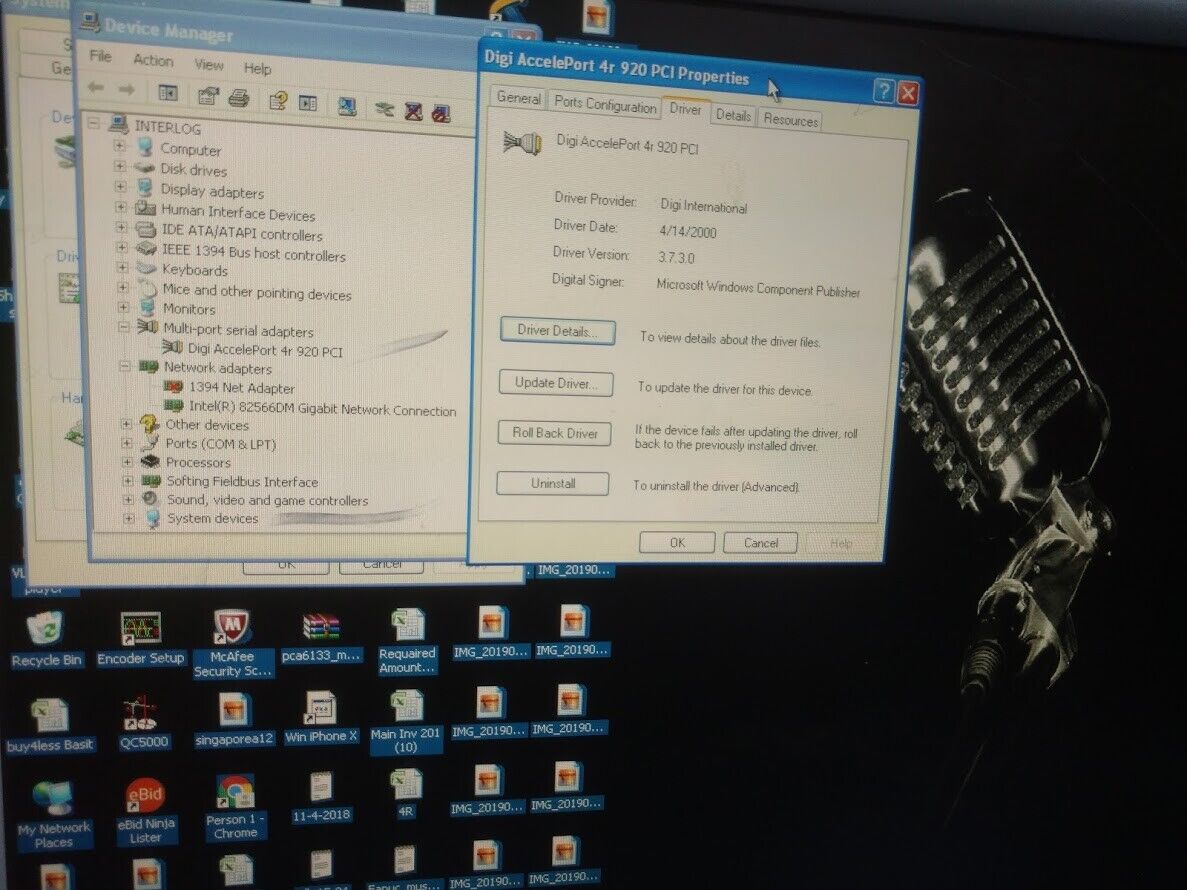Image resolution: width=1187 pixels, height=890 pixels.
Task: Collapse the Network adapters node
Action: [124, 366]
